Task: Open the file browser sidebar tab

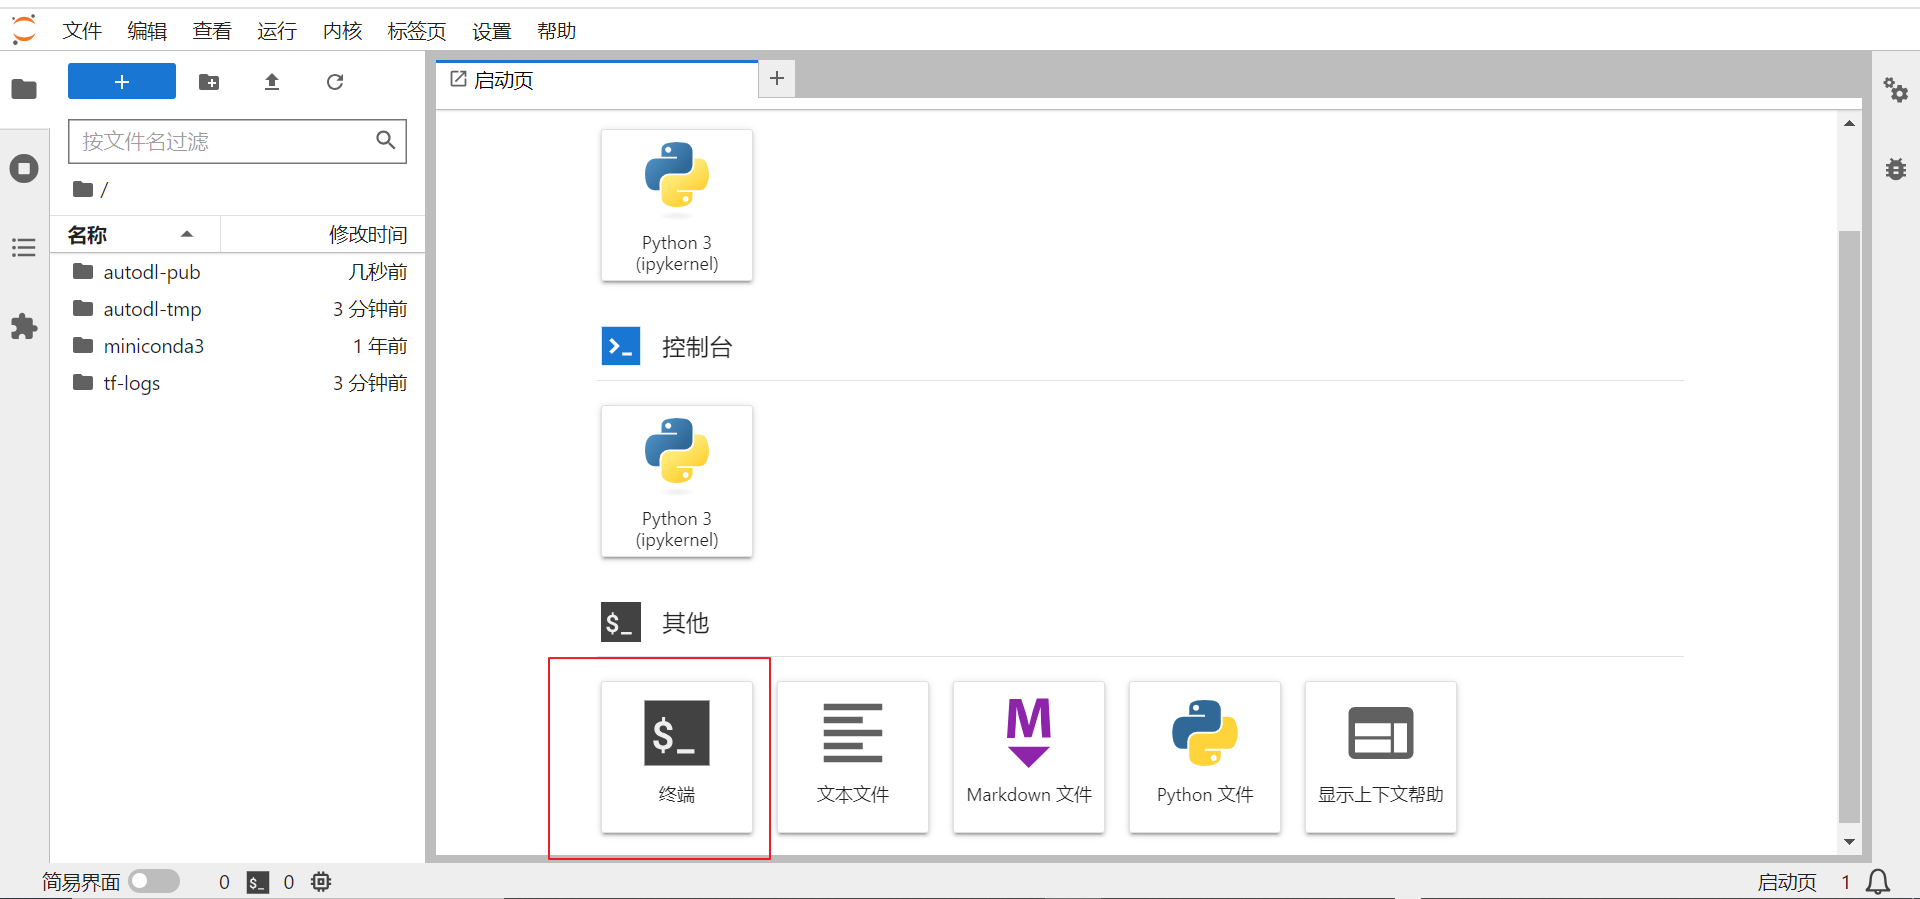Action: point(24,89)
